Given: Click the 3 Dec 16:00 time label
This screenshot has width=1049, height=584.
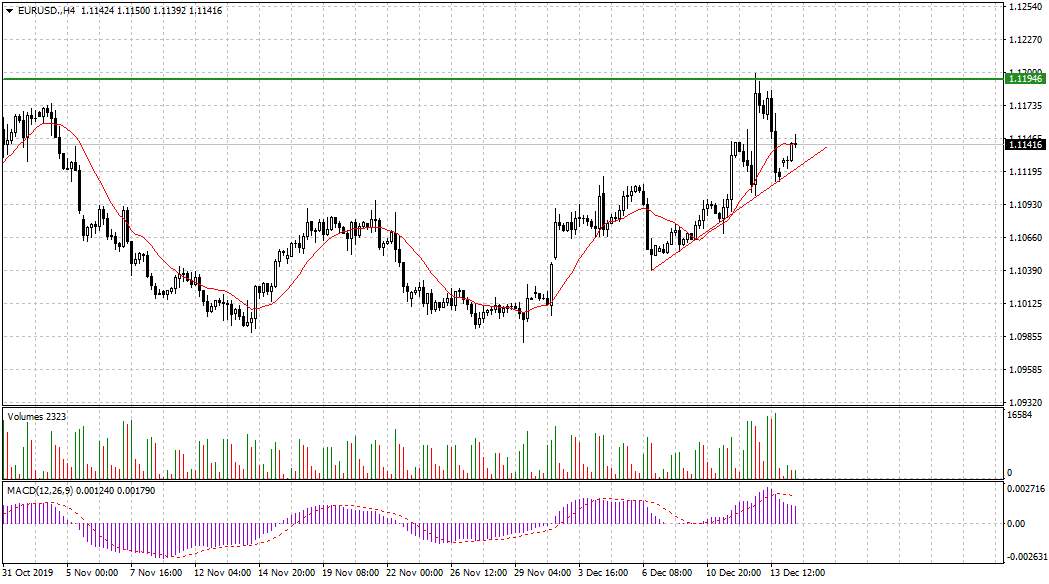Looking at the screenshot, I should [x=604, y=574].
